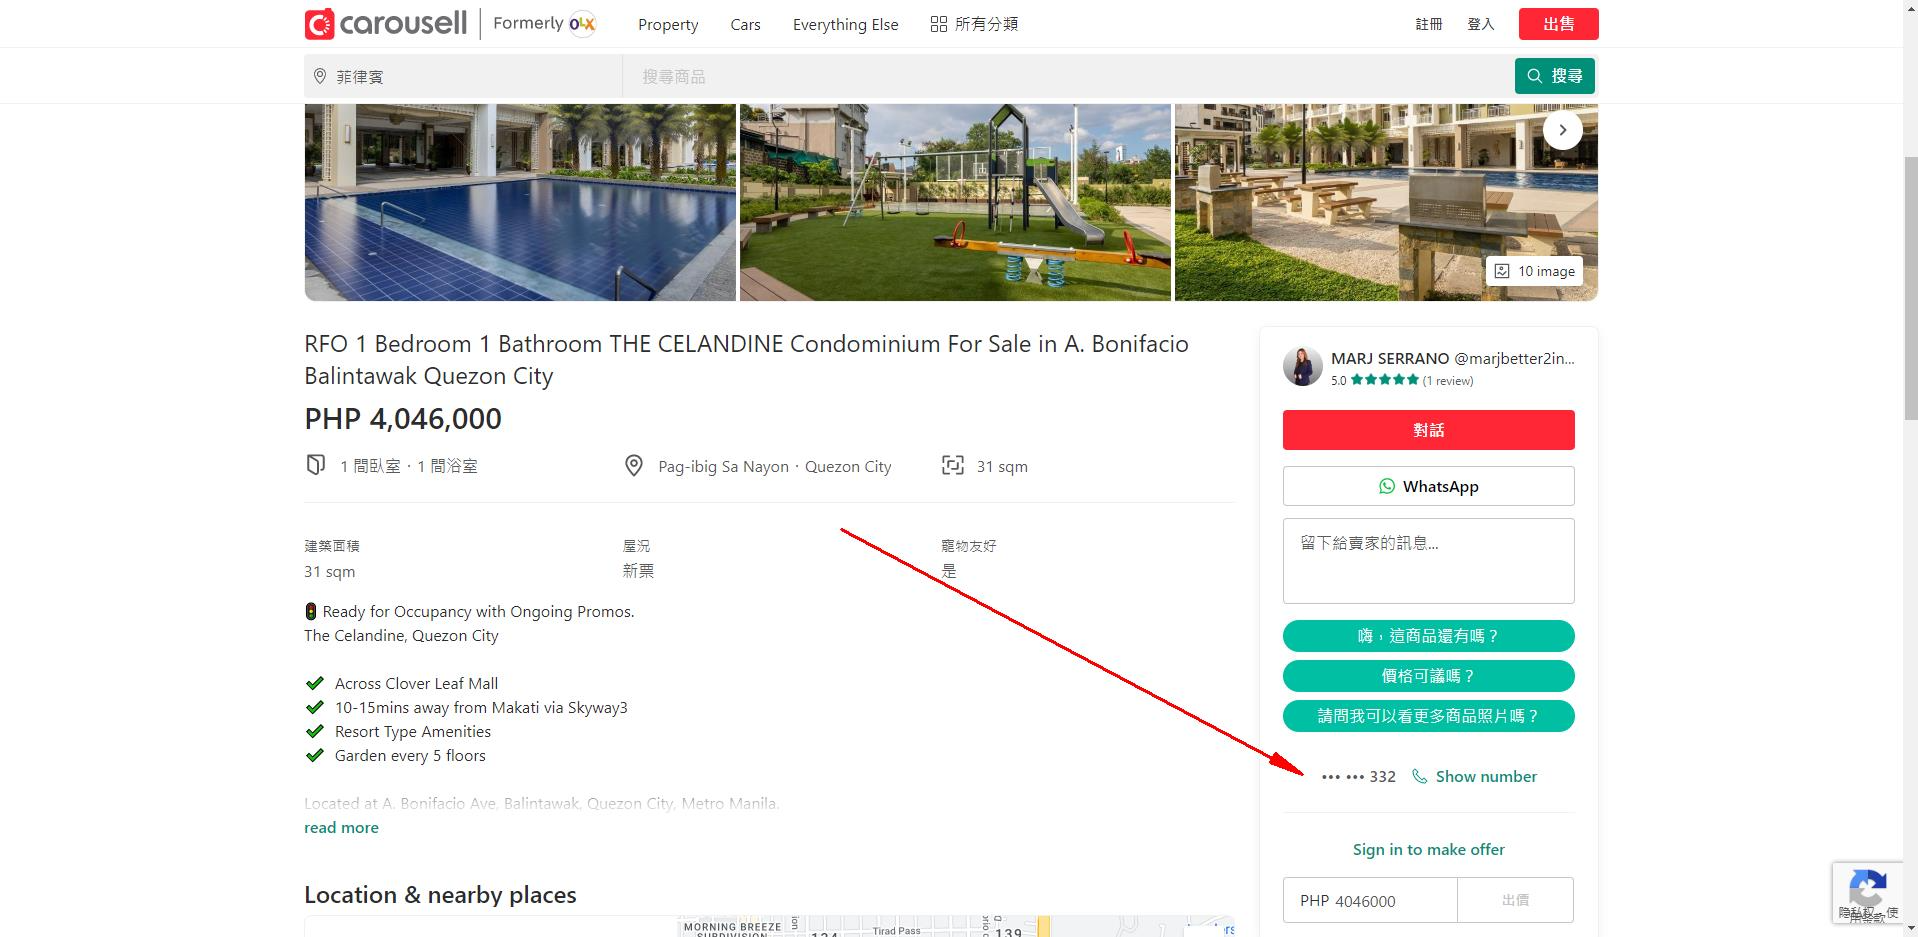Open the 10 image gallery badge
The image size is (1918, 937).
click(x=1535, y=271)
